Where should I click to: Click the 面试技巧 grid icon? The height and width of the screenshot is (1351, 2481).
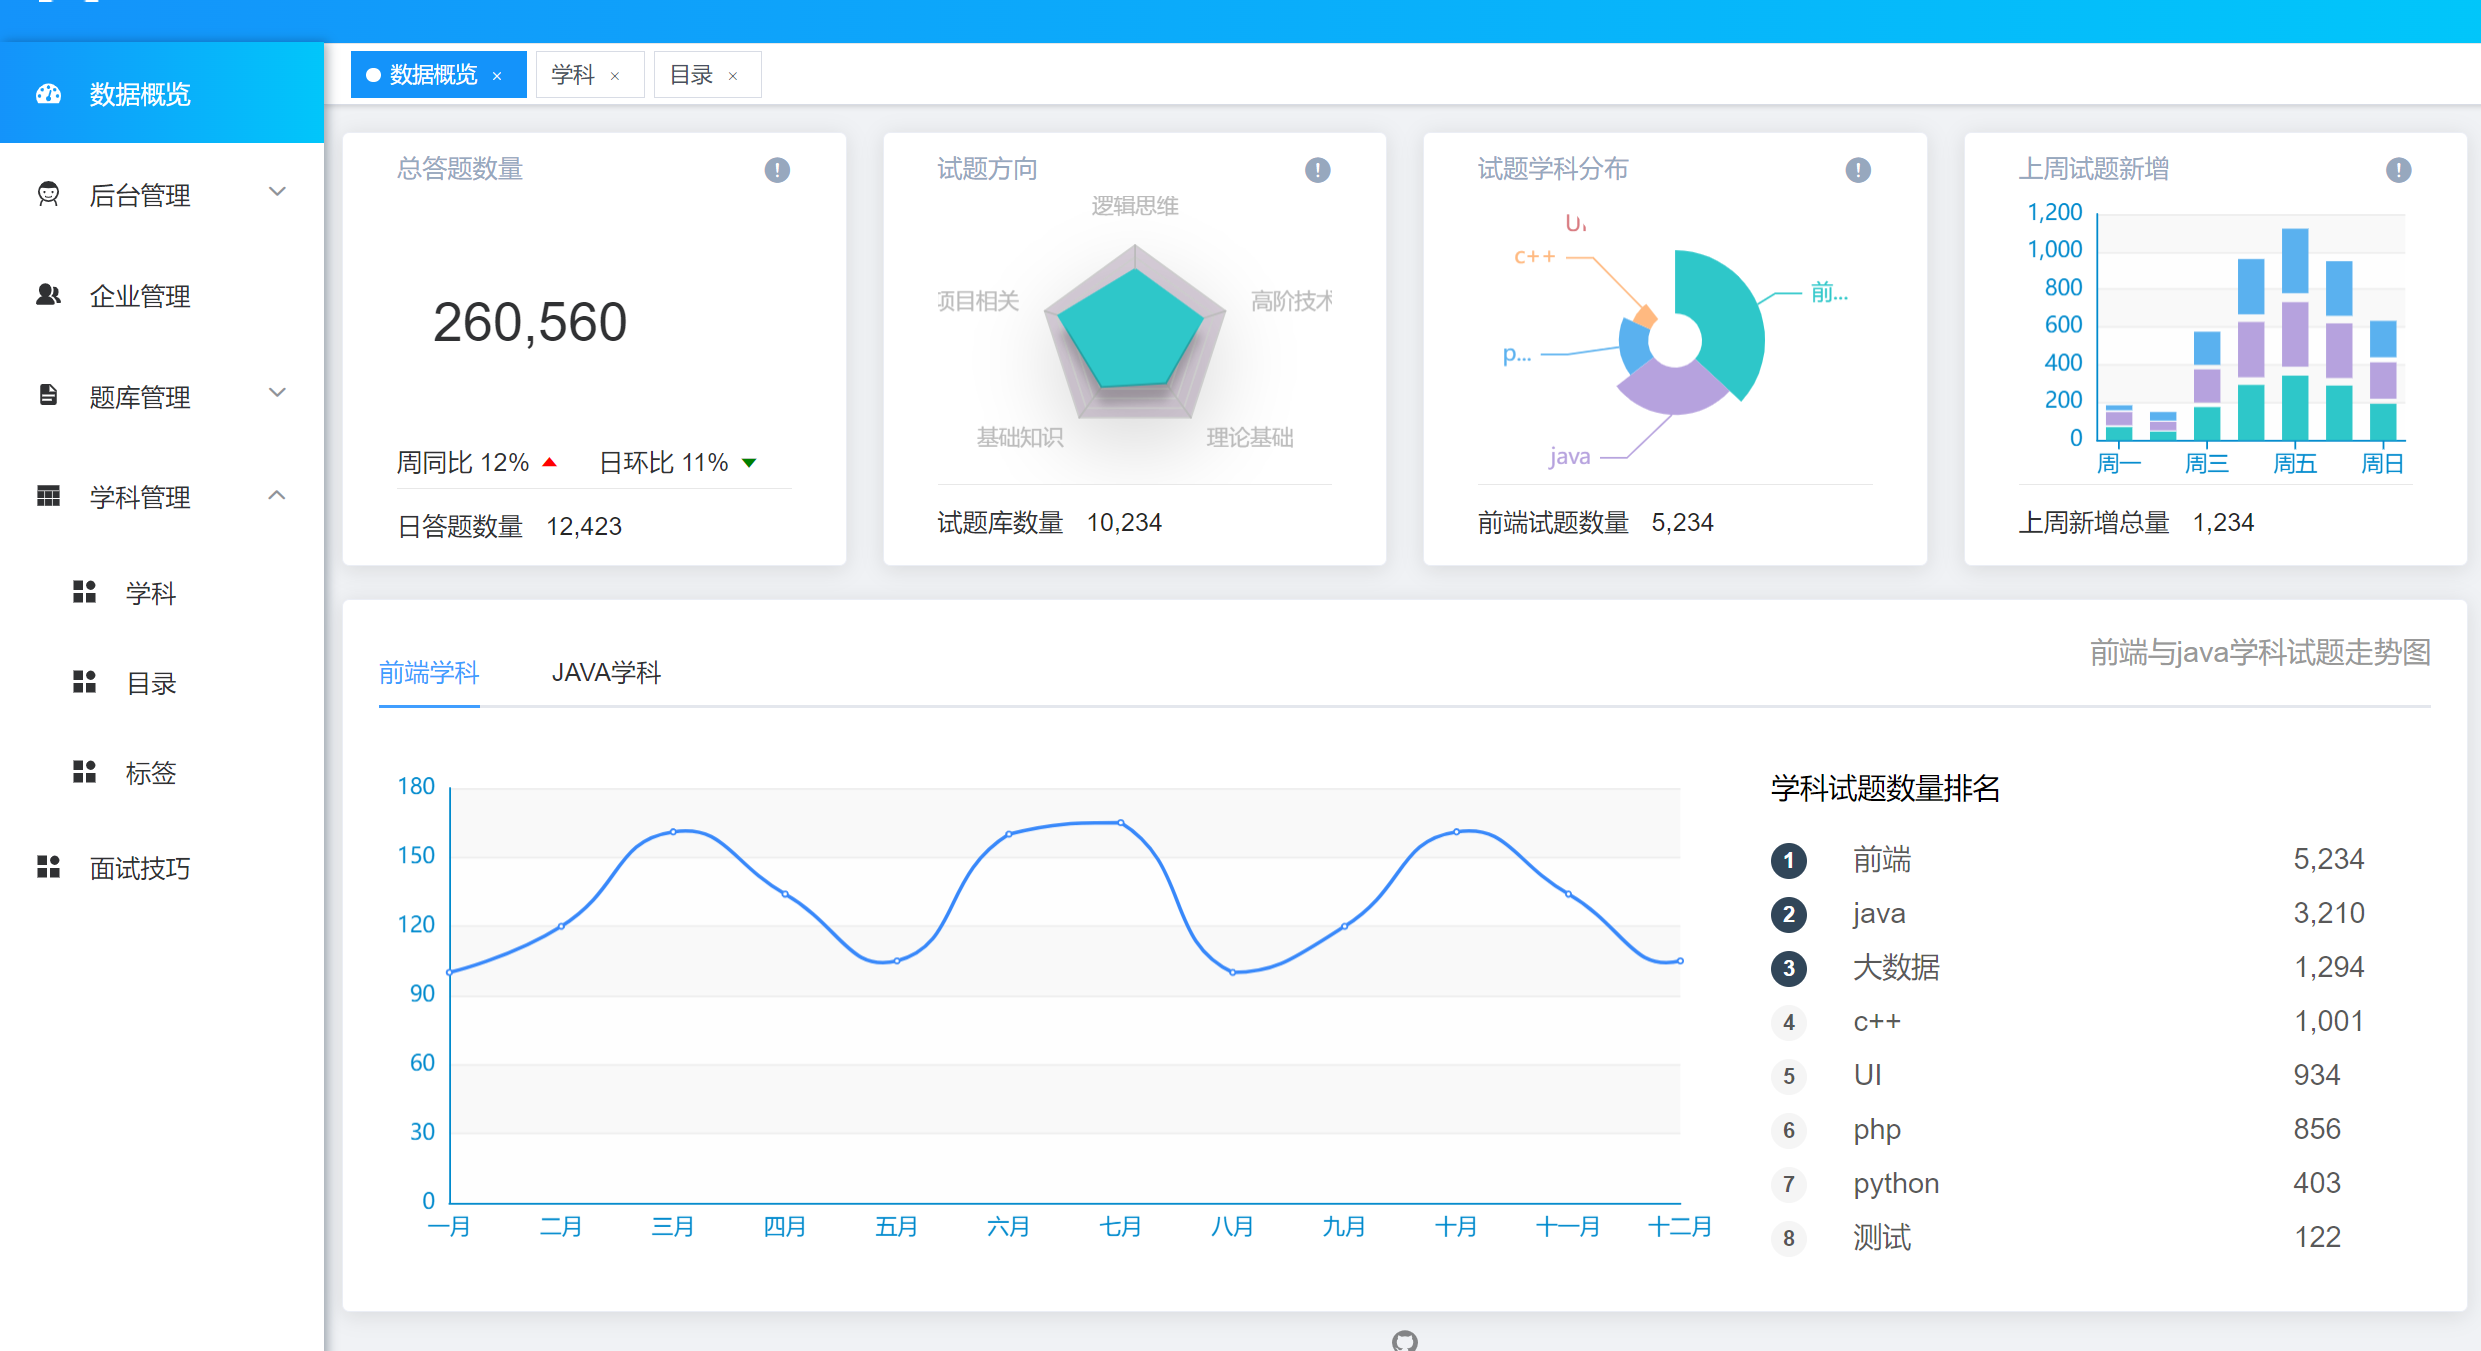tap(48, 867)
